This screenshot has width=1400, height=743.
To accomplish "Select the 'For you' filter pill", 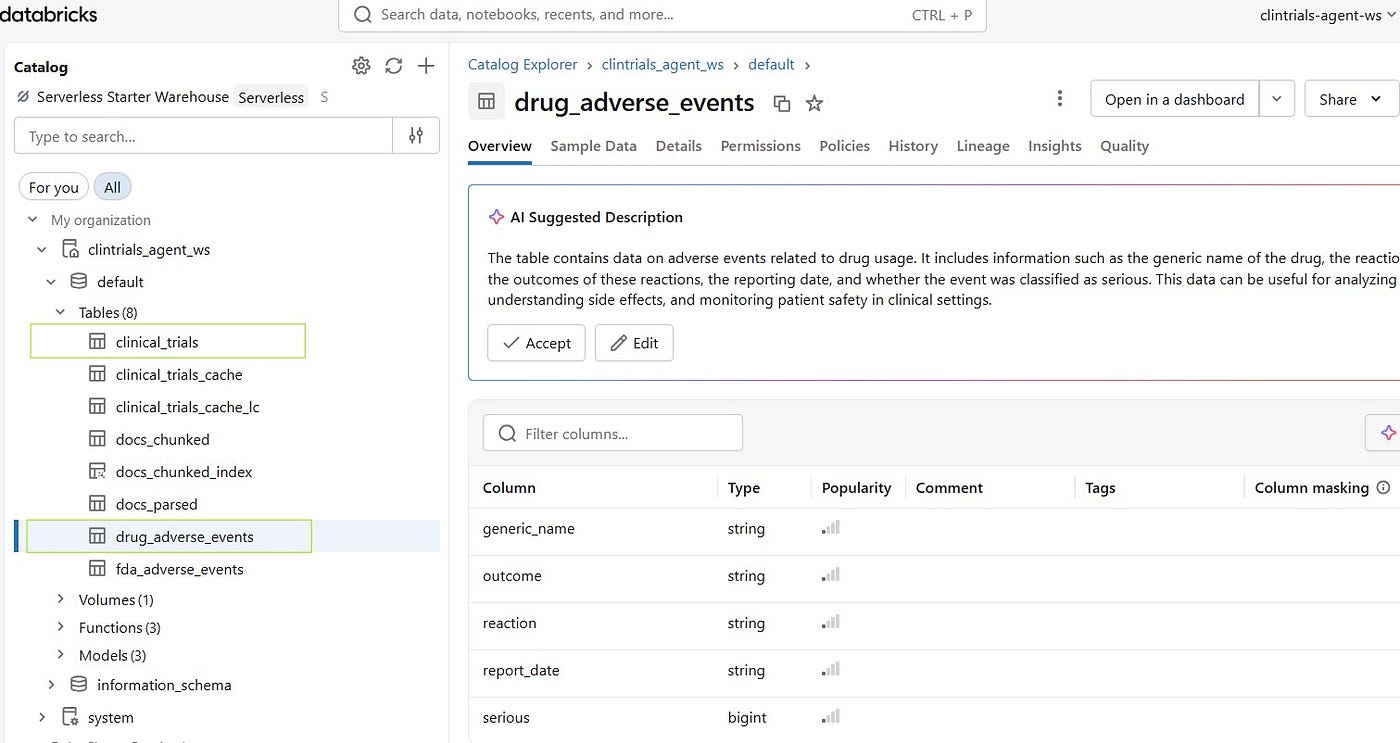I will tap(54, 187).
